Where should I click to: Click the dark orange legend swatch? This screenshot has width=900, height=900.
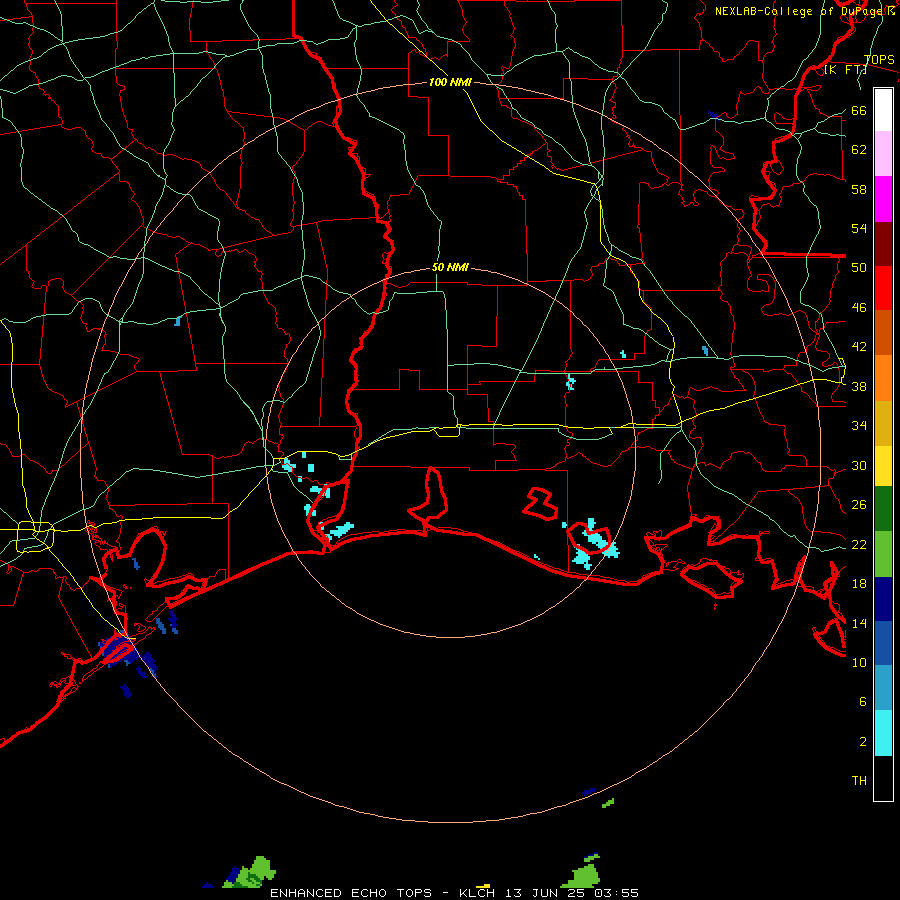[x=883, y=333]
